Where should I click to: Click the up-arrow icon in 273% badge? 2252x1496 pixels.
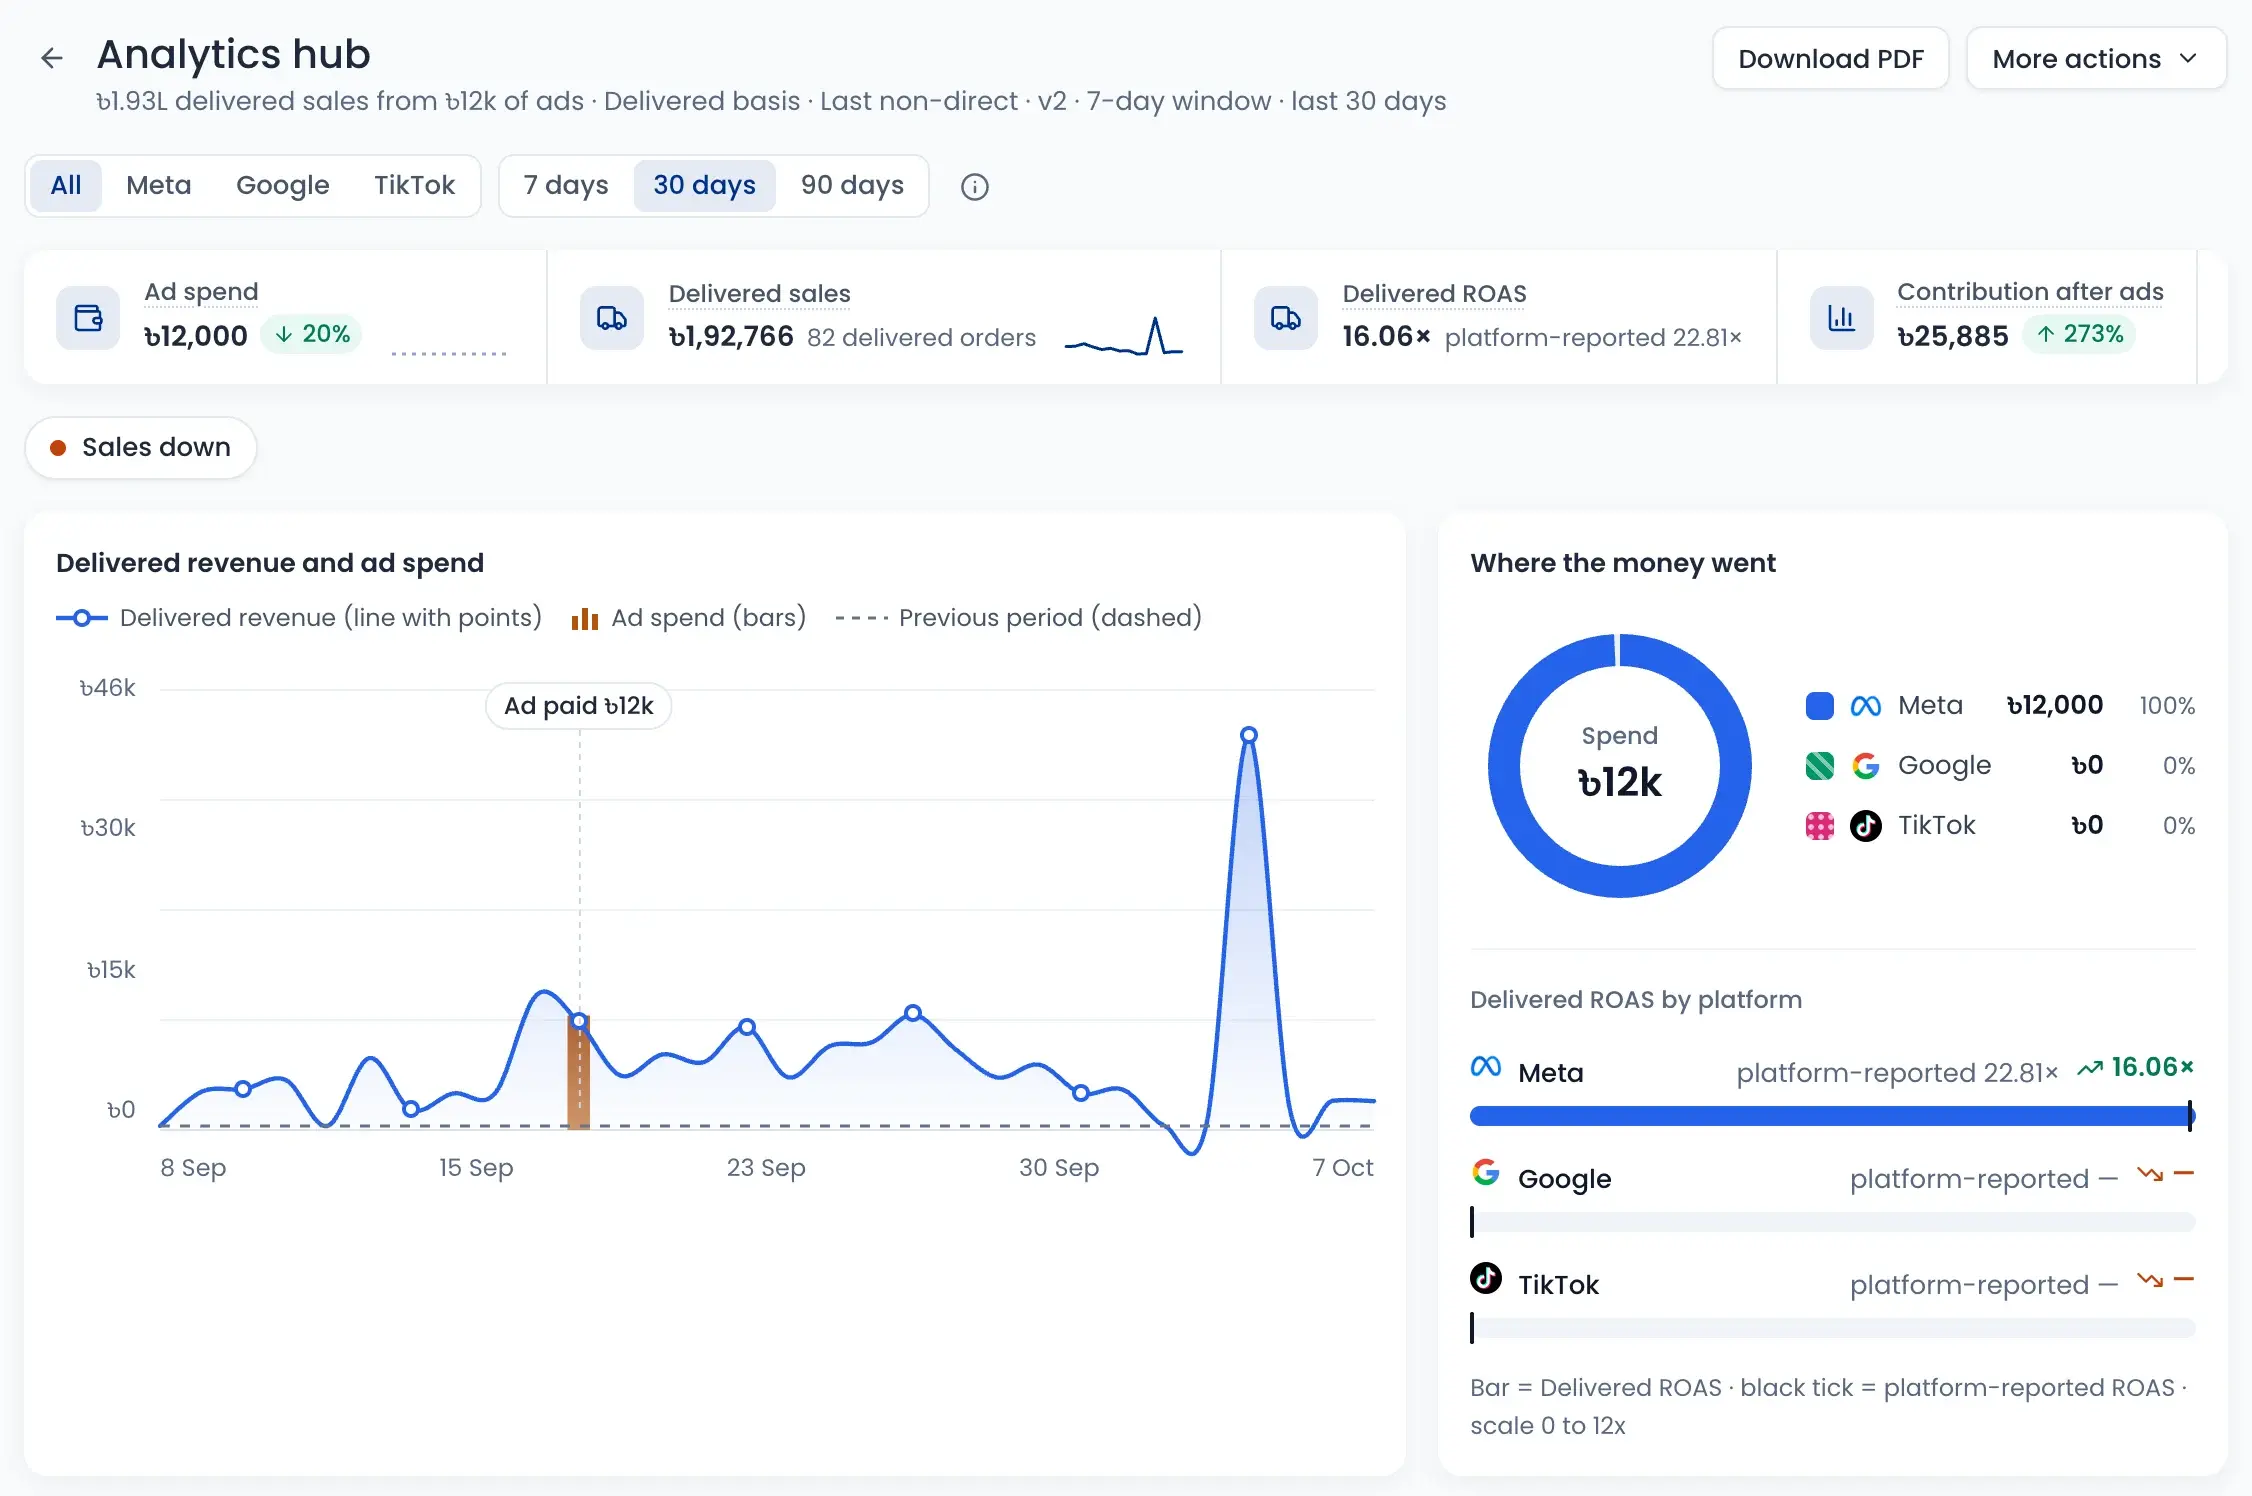coord(2046,334)
